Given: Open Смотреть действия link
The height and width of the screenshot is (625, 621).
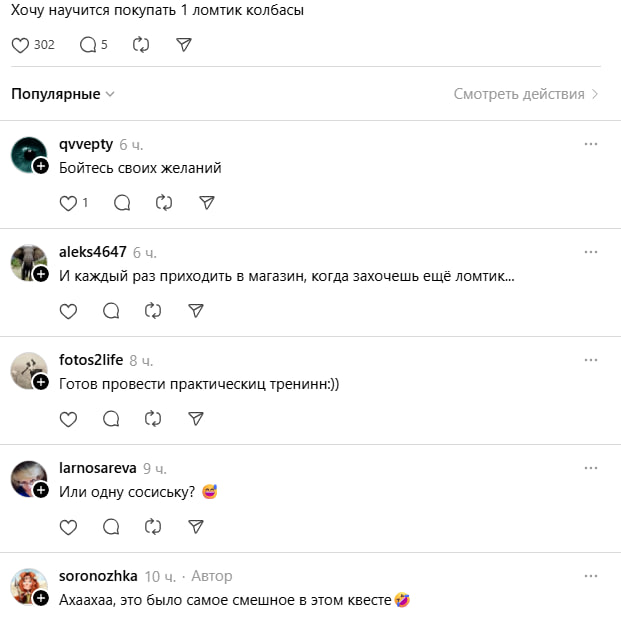Looking at the screenshot, I should click(526, 94).
